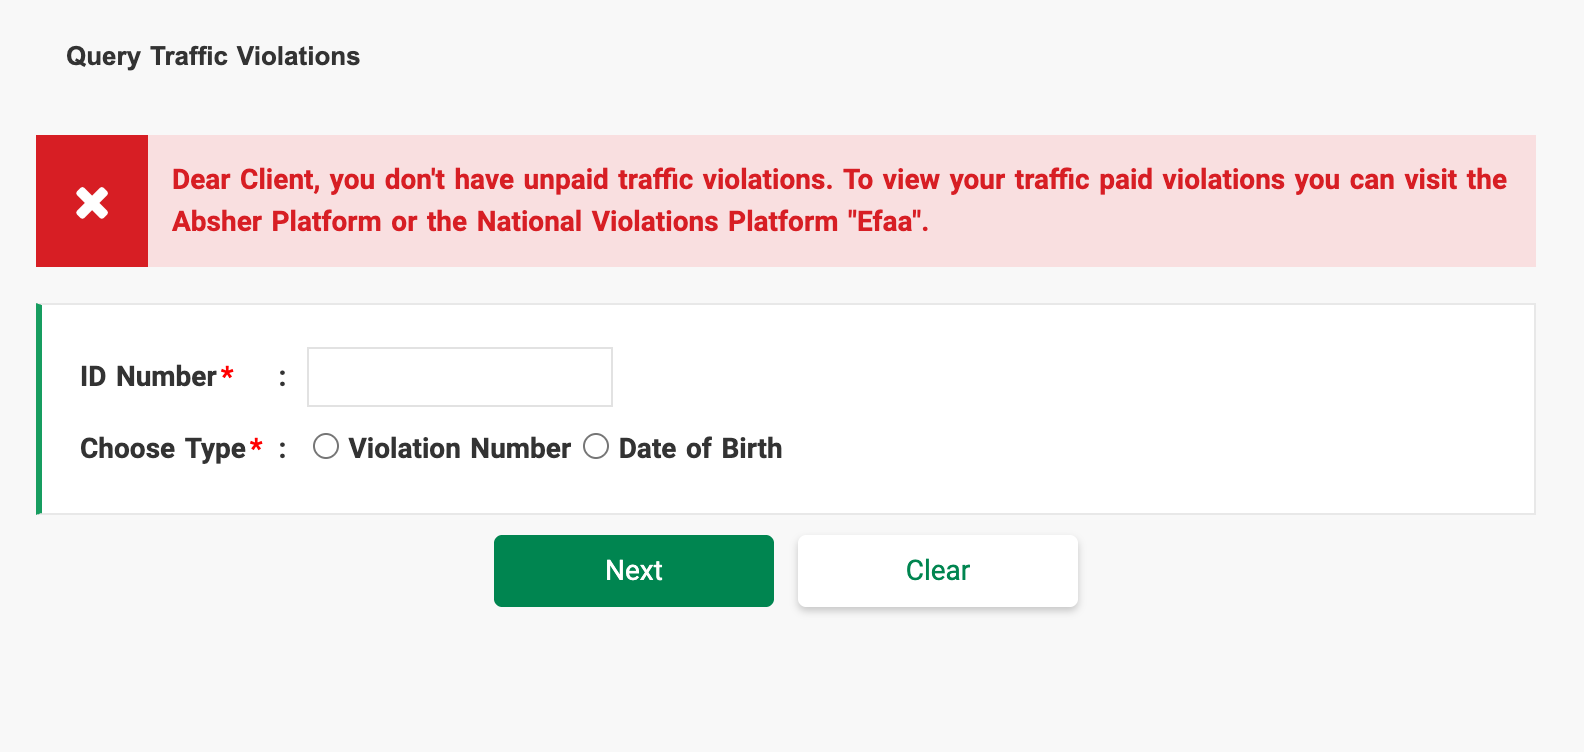1584x752 pixels.
Task: Click Clear to empty all fields
Action: [x=937, y=570]
